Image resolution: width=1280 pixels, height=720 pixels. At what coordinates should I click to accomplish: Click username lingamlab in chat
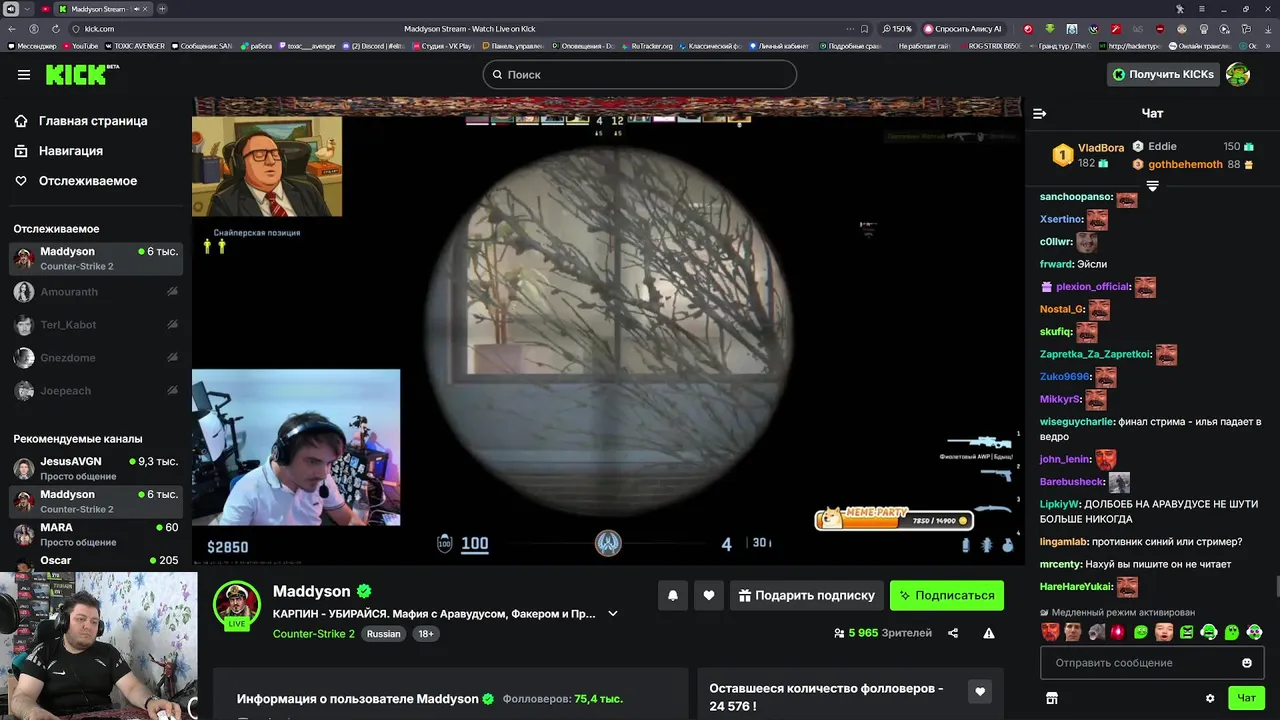[1063, 542]
